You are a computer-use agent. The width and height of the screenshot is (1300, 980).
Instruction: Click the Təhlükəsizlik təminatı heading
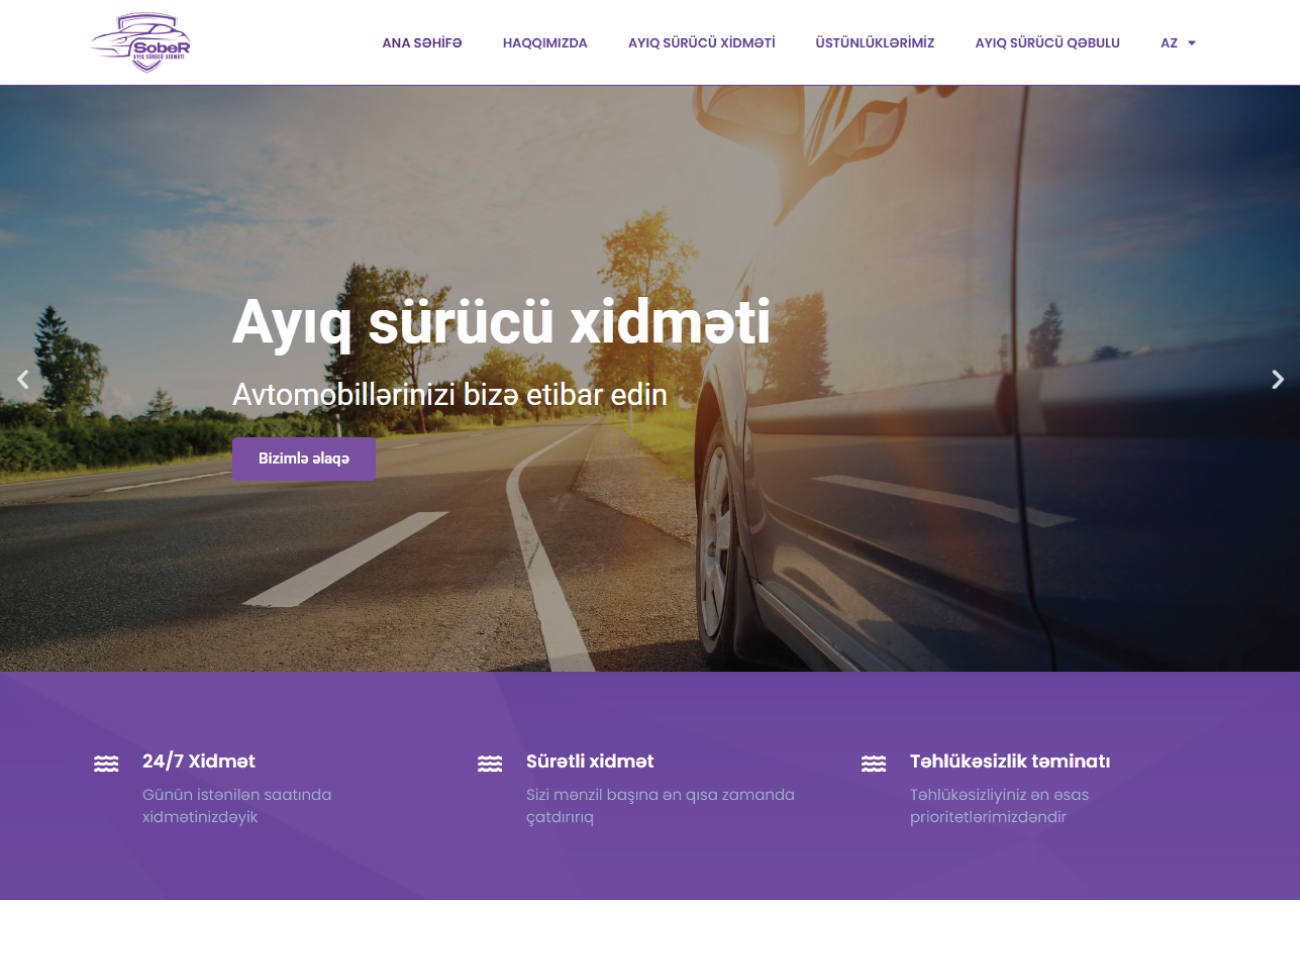click(x=1009, y=761)
